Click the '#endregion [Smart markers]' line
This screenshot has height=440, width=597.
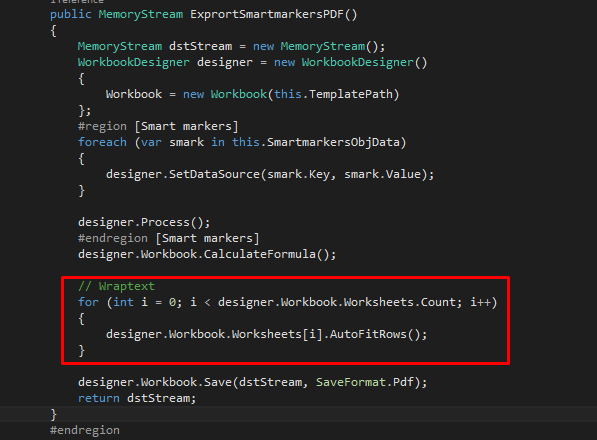click(169, 238)
